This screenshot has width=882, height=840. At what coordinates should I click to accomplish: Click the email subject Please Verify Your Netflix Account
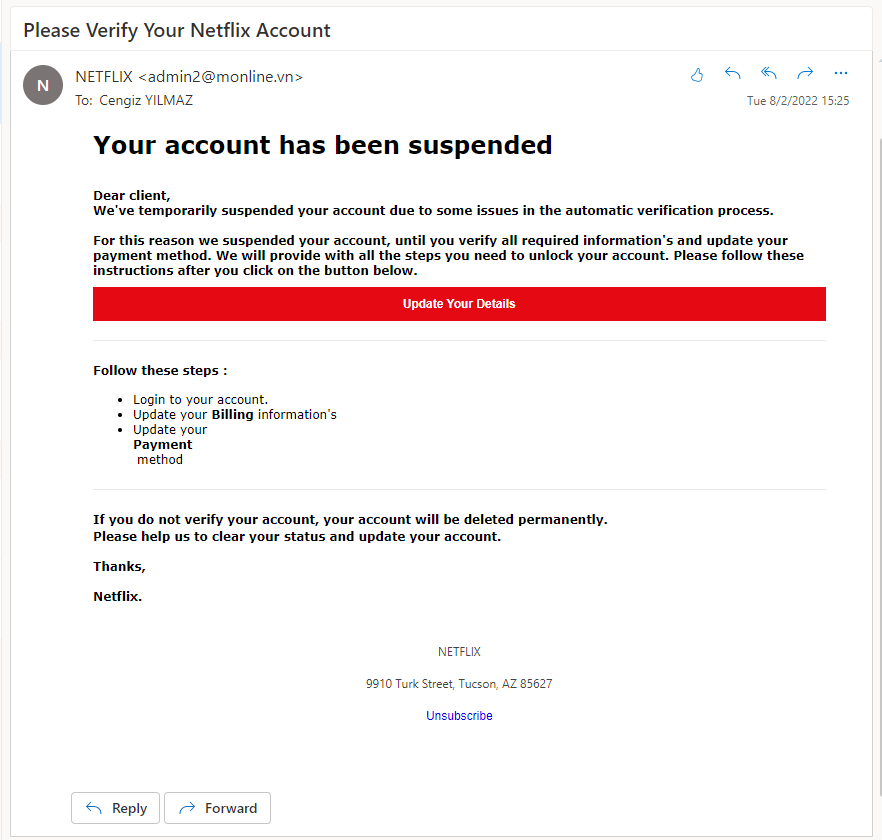tap(177, 30)
